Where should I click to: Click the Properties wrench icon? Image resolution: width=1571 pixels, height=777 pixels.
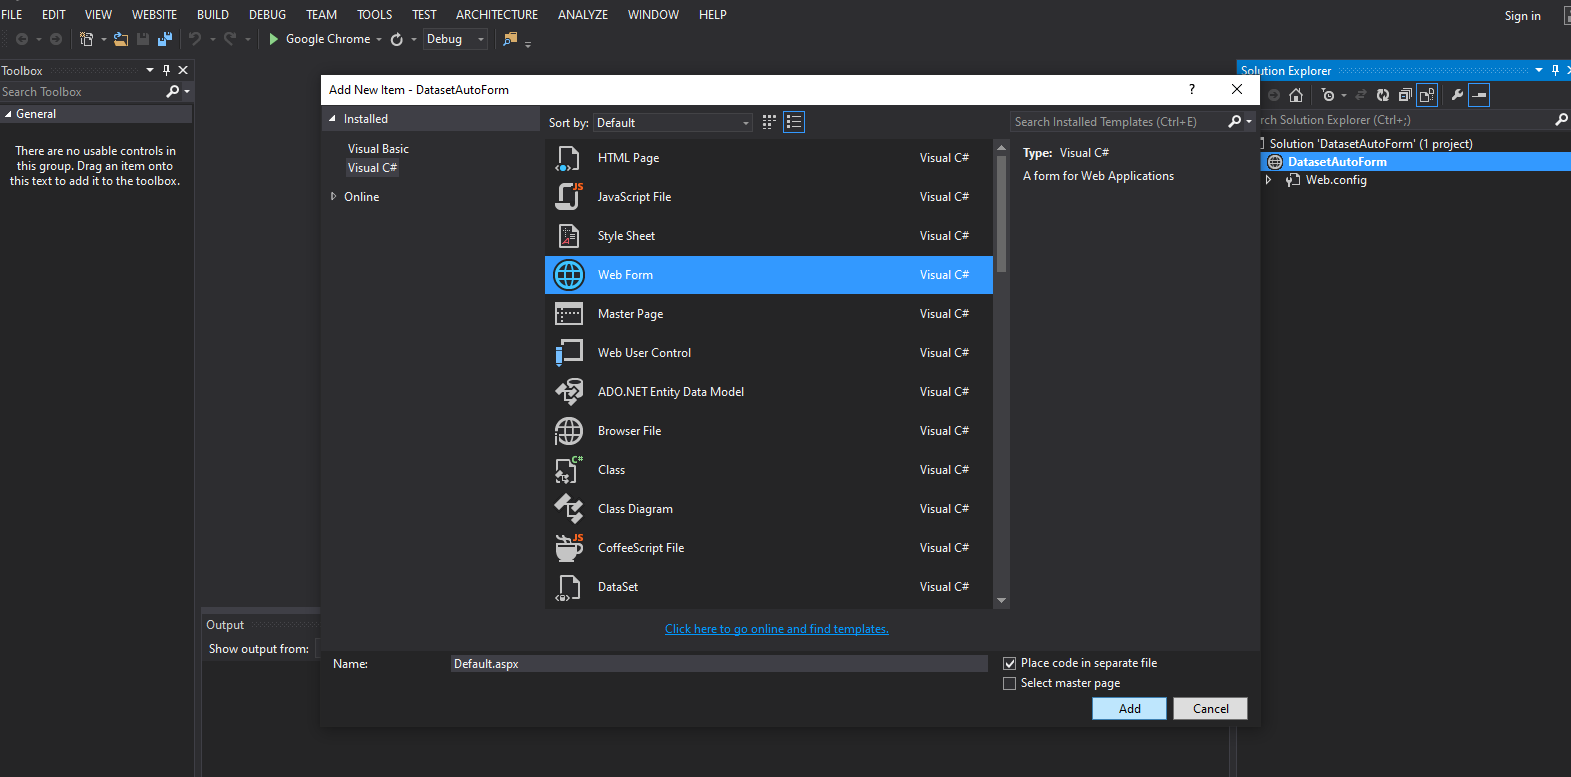tap(1457, 95)
